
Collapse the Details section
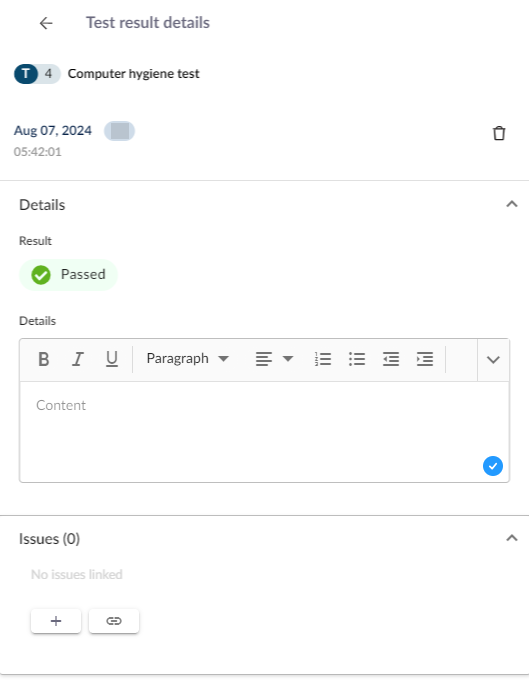coord(511,204)
